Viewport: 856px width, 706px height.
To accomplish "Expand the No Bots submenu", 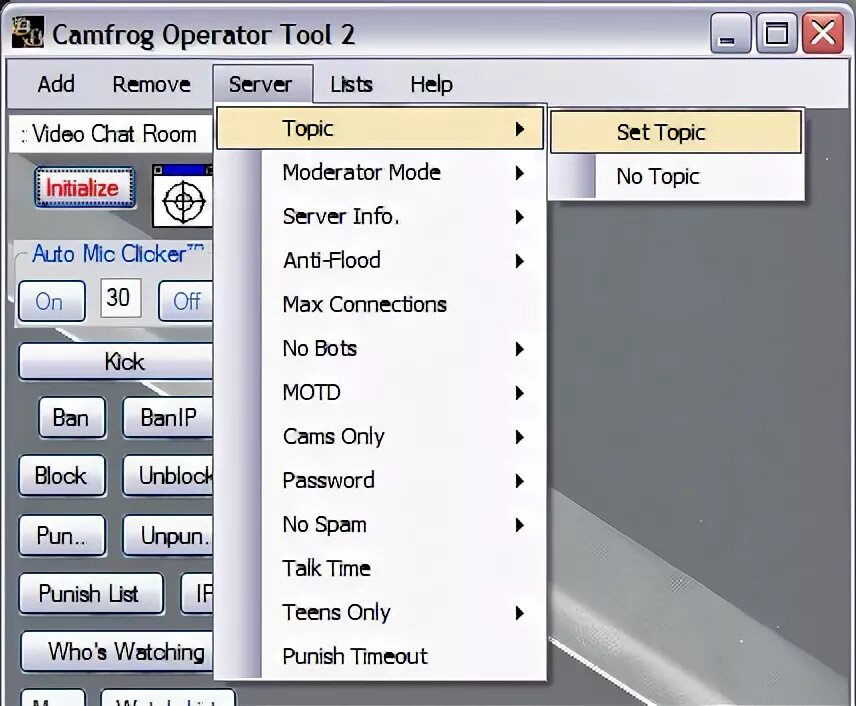I will click(380, 348).
